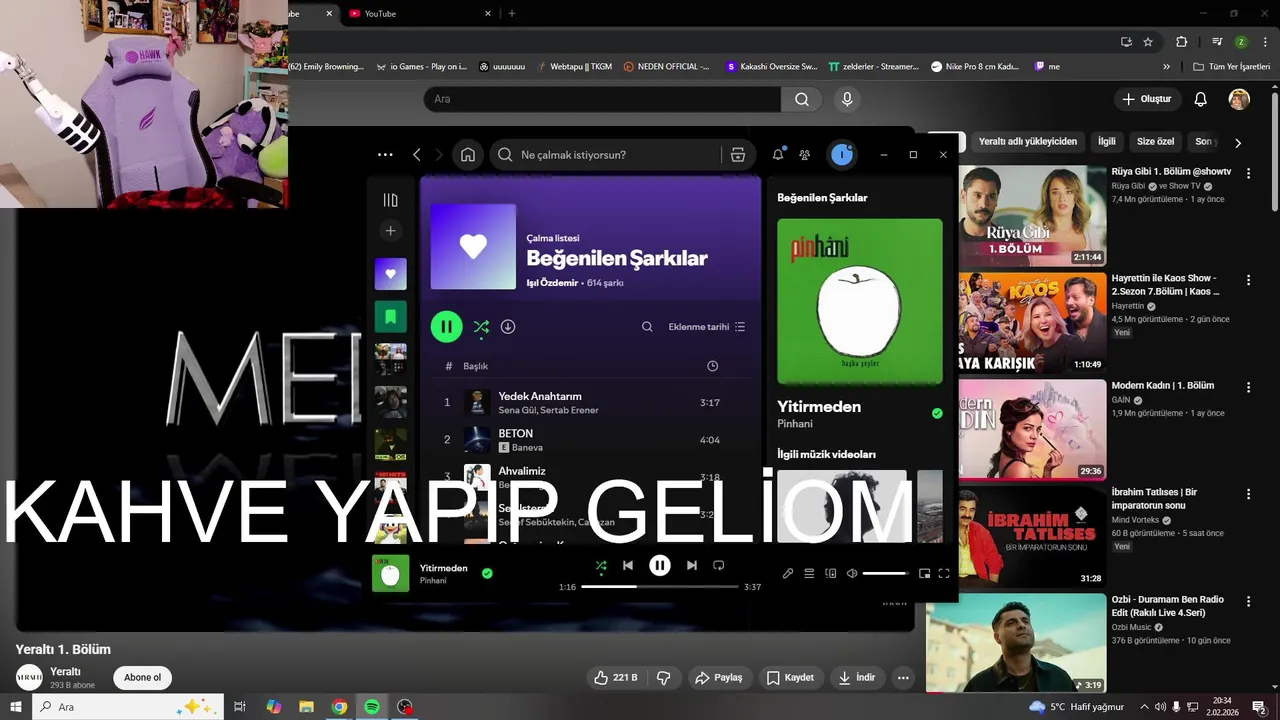Image resolution: width=1280 pixels, height=720 pixels.
Task: Open the Spotify three-dots menu
Action: tap(385, 155)
